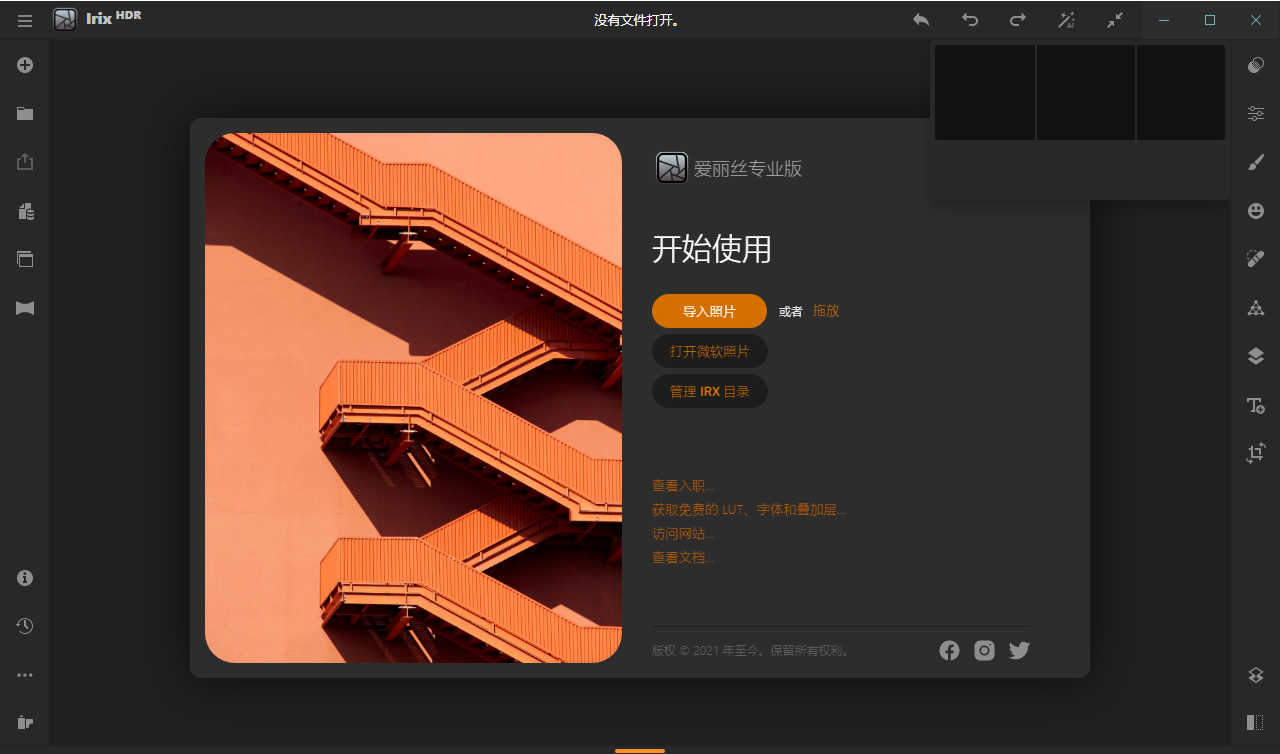Expand the hamburger menu
Image resolution: width=1280 pixels, height=754 pixels.
[25, 19]
